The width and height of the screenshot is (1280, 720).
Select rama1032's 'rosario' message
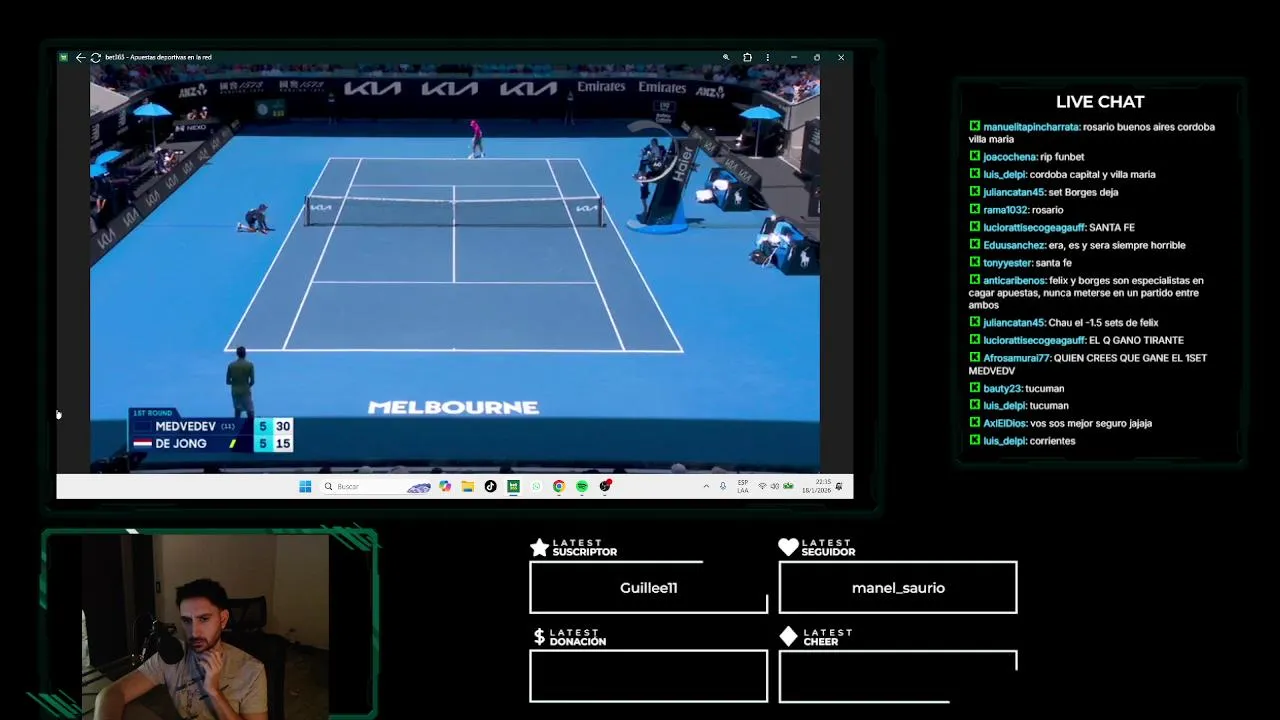click(x=1016, y=210)
